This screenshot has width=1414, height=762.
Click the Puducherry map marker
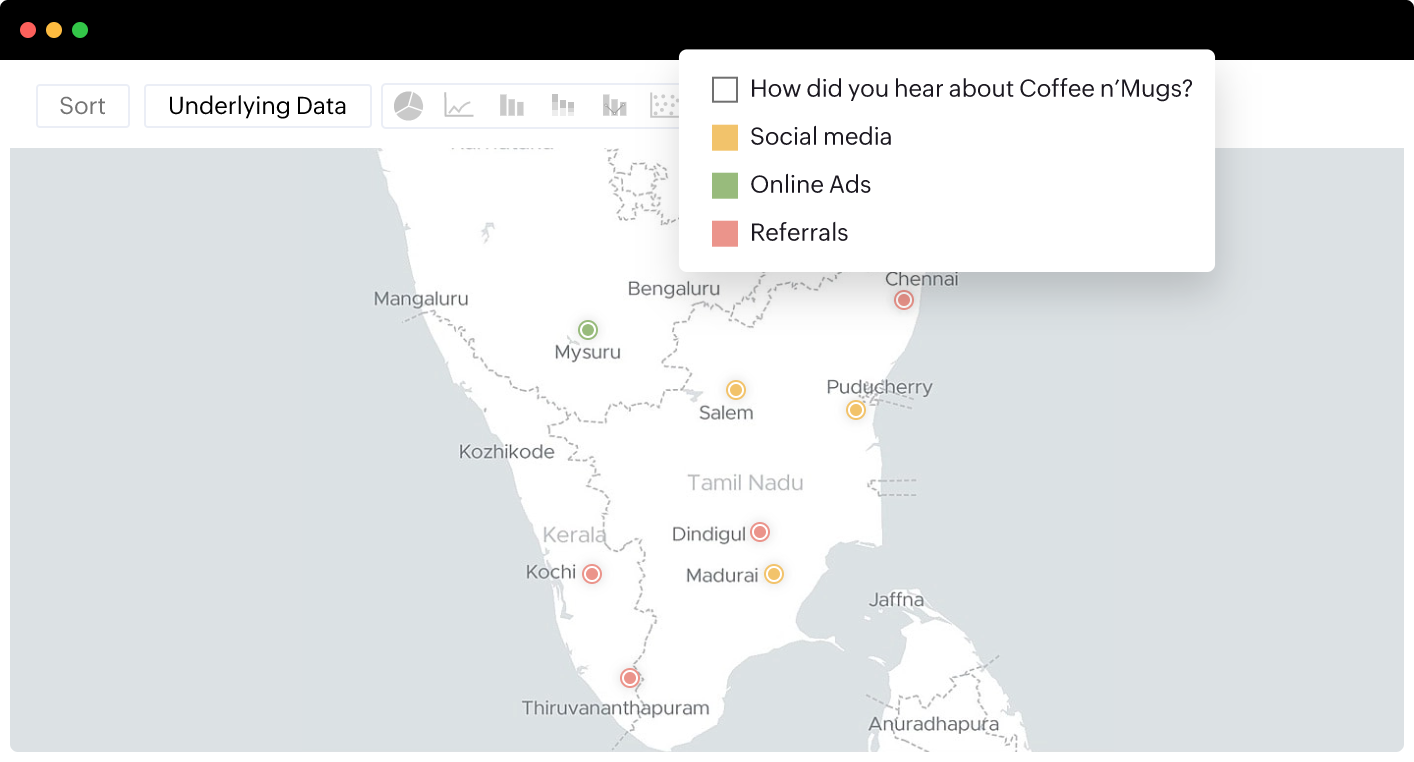856,410
